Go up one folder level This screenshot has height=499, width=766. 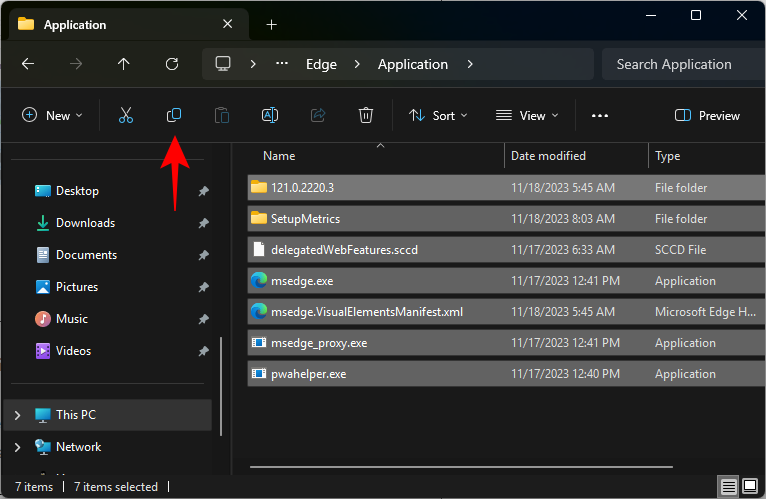124,64
